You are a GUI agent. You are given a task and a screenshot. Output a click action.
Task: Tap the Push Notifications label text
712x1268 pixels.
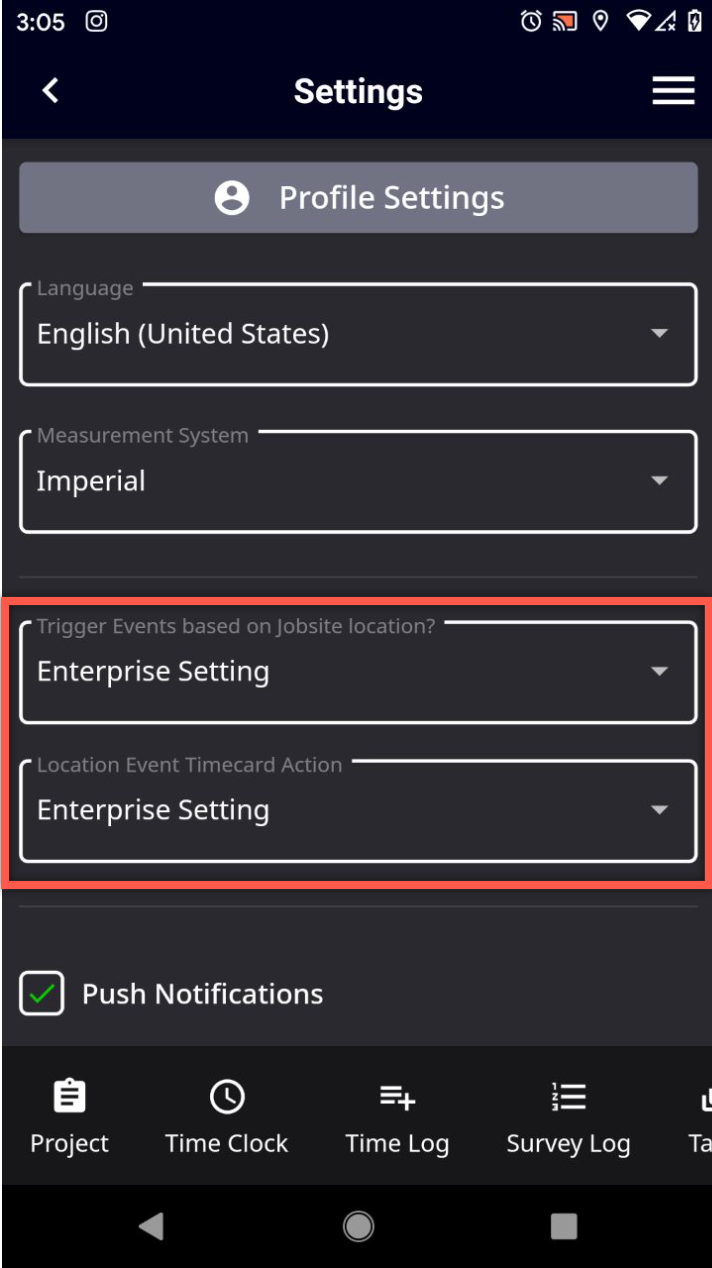pyautogui.click(x=203, y=994)
